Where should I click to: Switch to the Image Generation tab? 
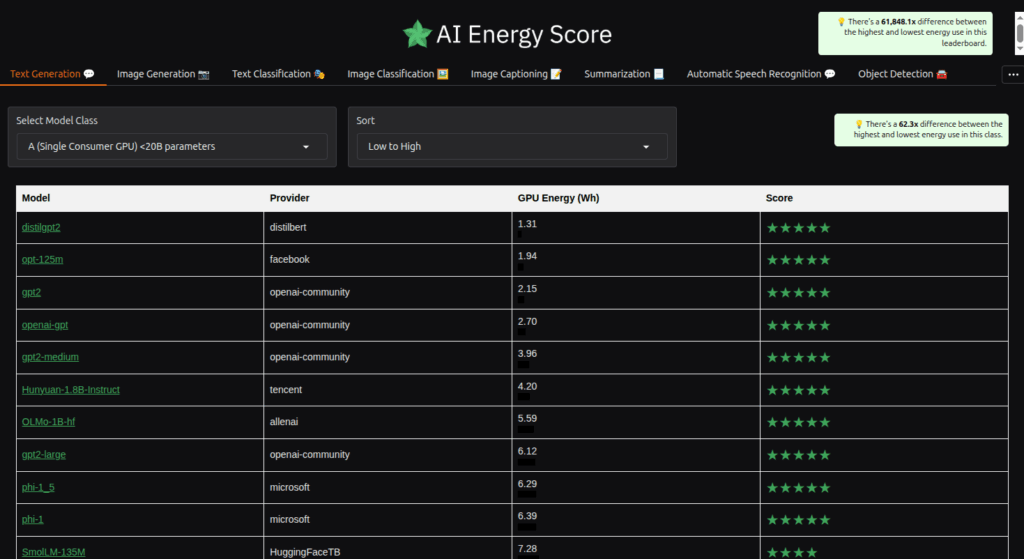click(163, 74)
